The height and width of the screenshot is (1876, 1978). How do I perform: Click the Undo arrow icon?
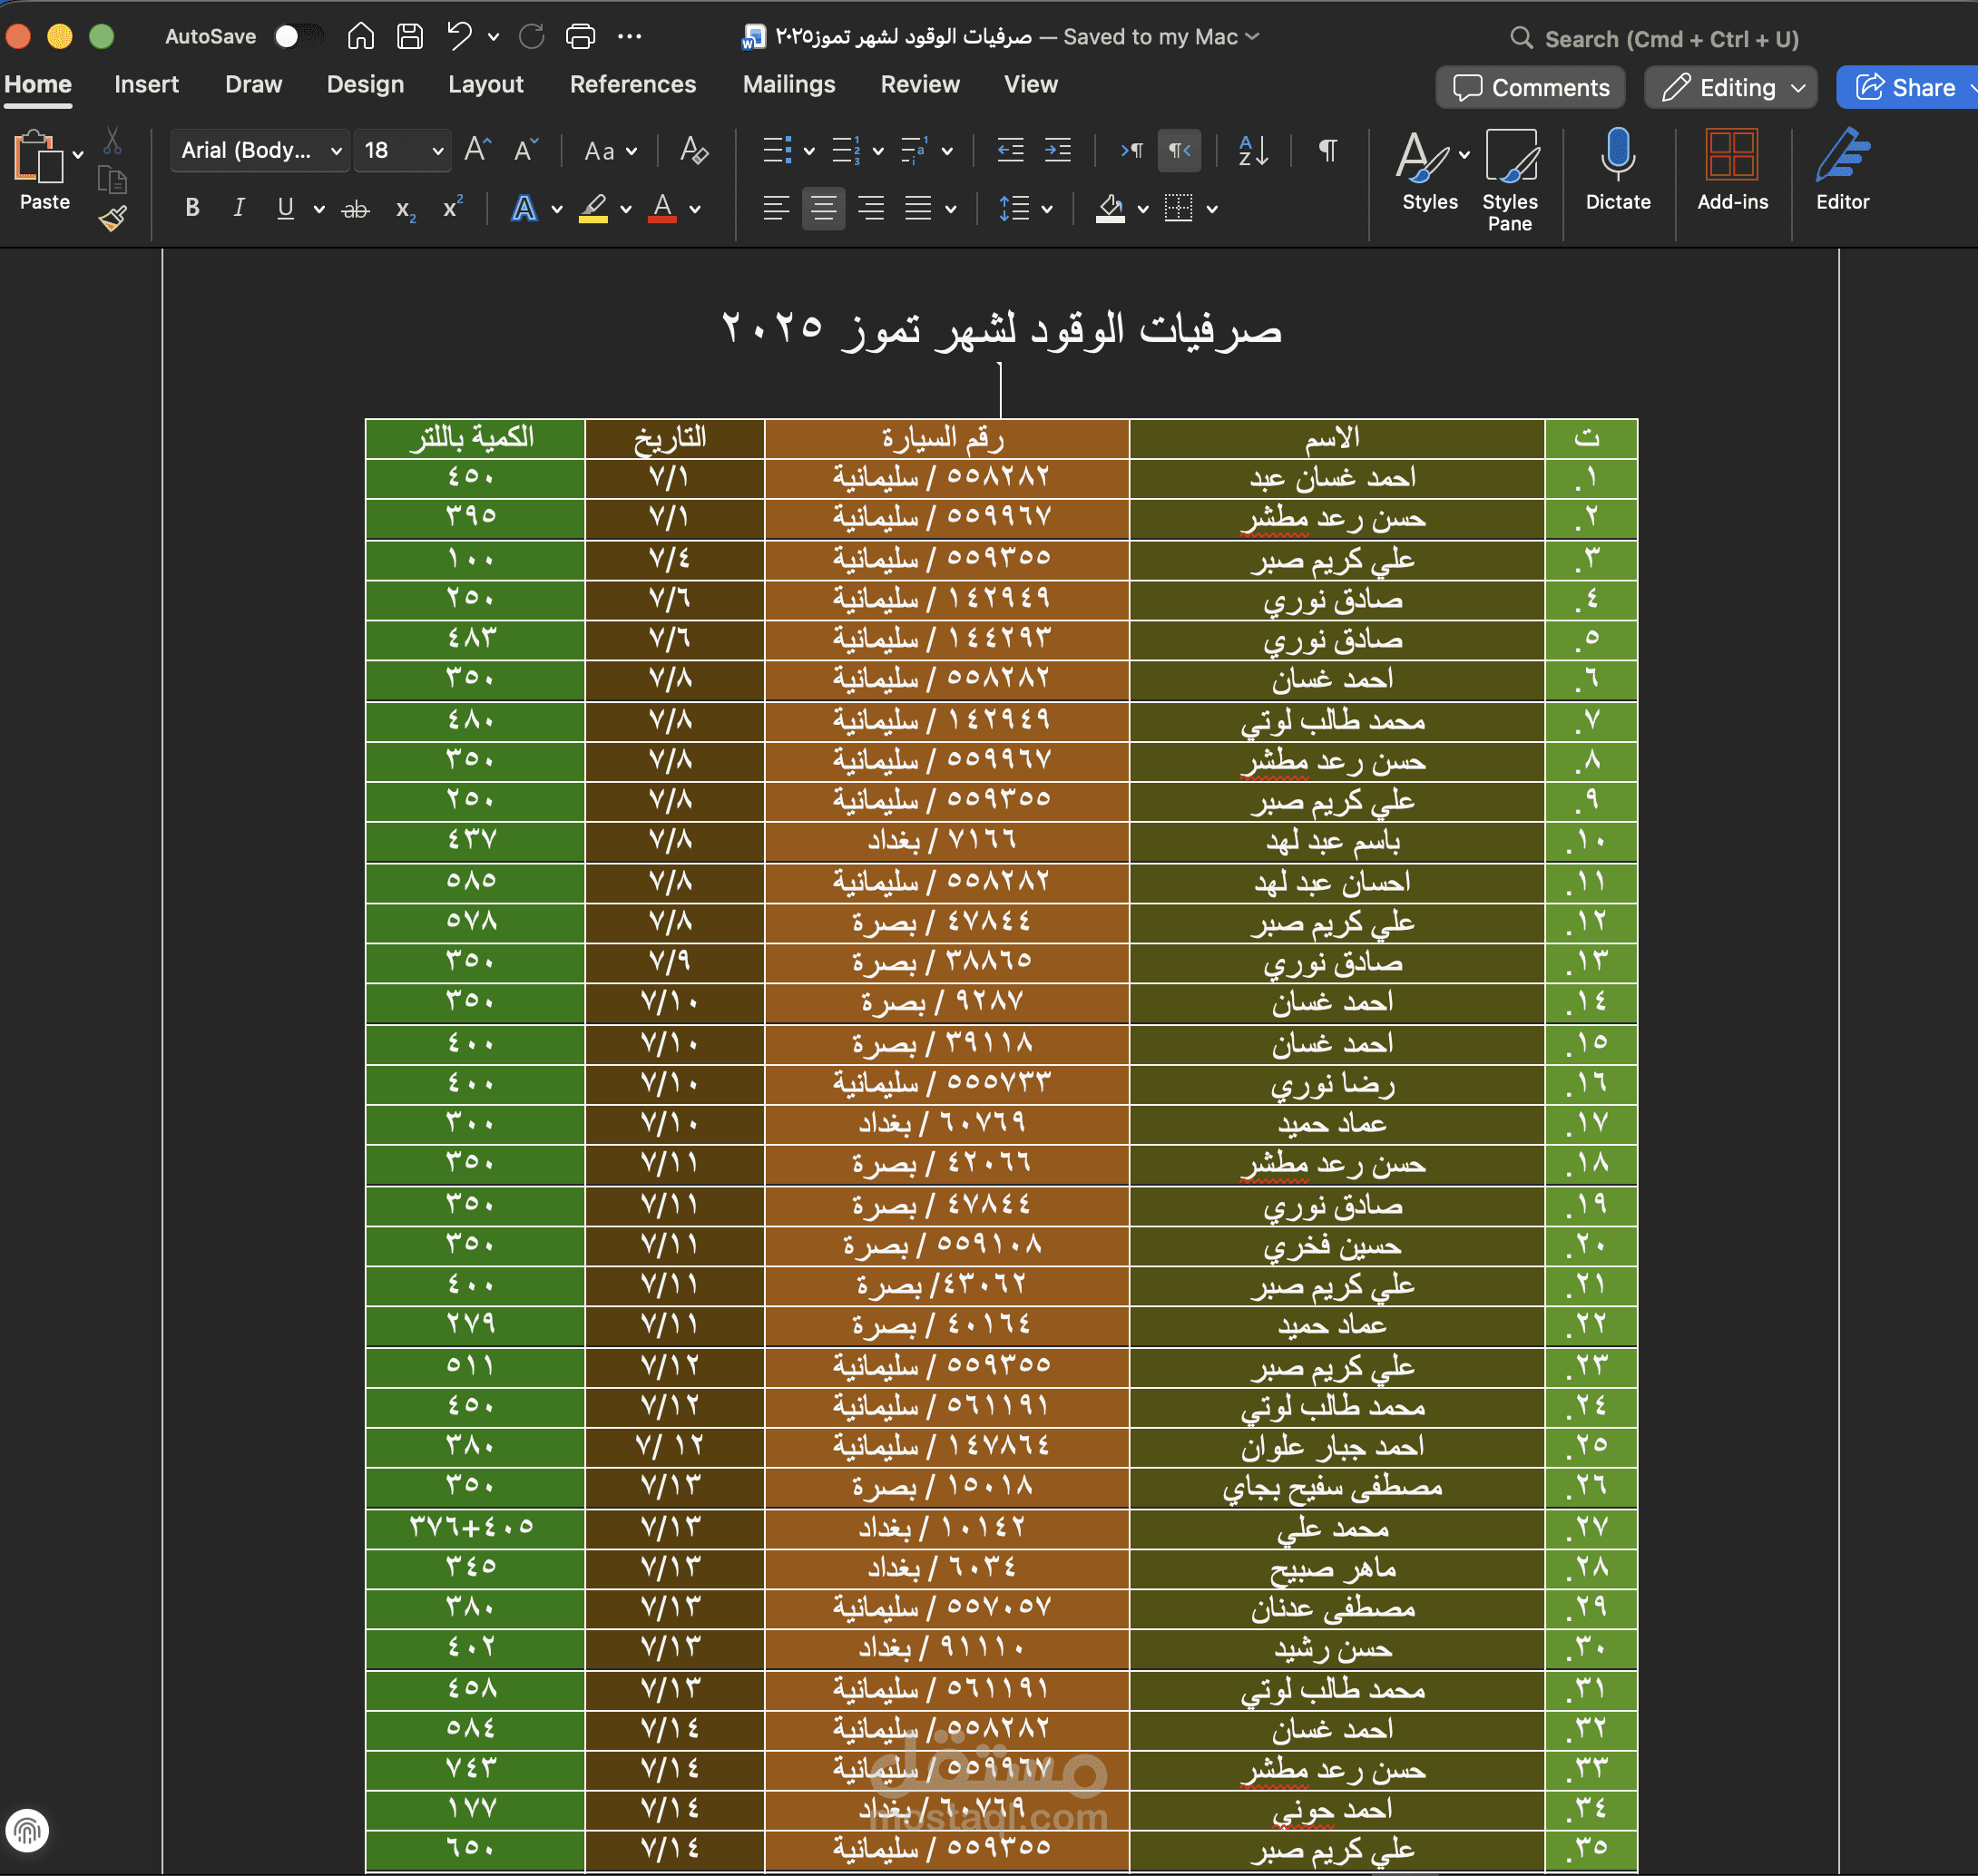point(460,37)
